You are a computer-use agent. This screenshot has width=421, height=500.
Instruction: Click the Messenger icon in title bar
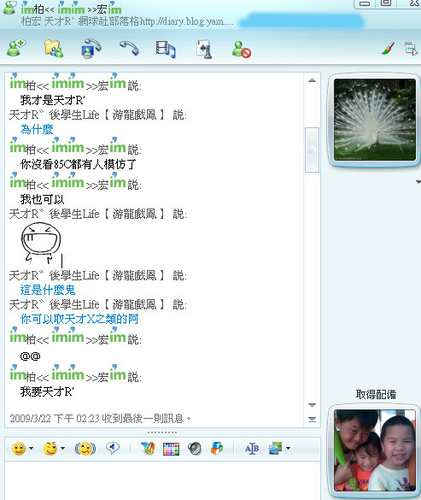pyautogui.click(x=9, y=8)
